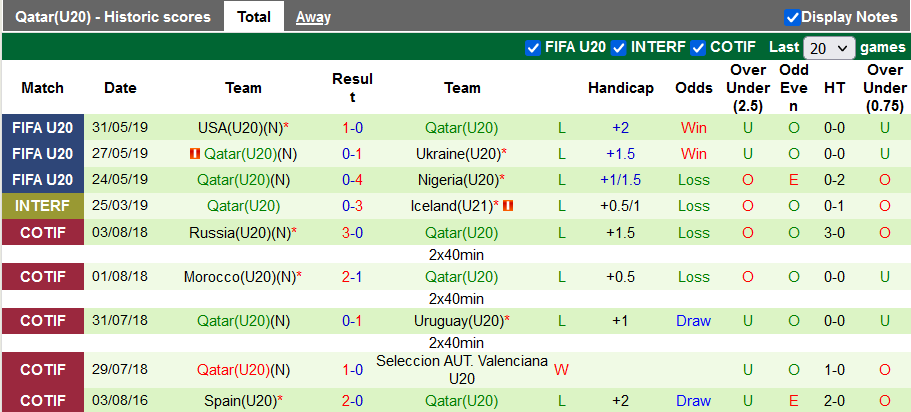Toggle the COTIF filter checkbox

698,47
